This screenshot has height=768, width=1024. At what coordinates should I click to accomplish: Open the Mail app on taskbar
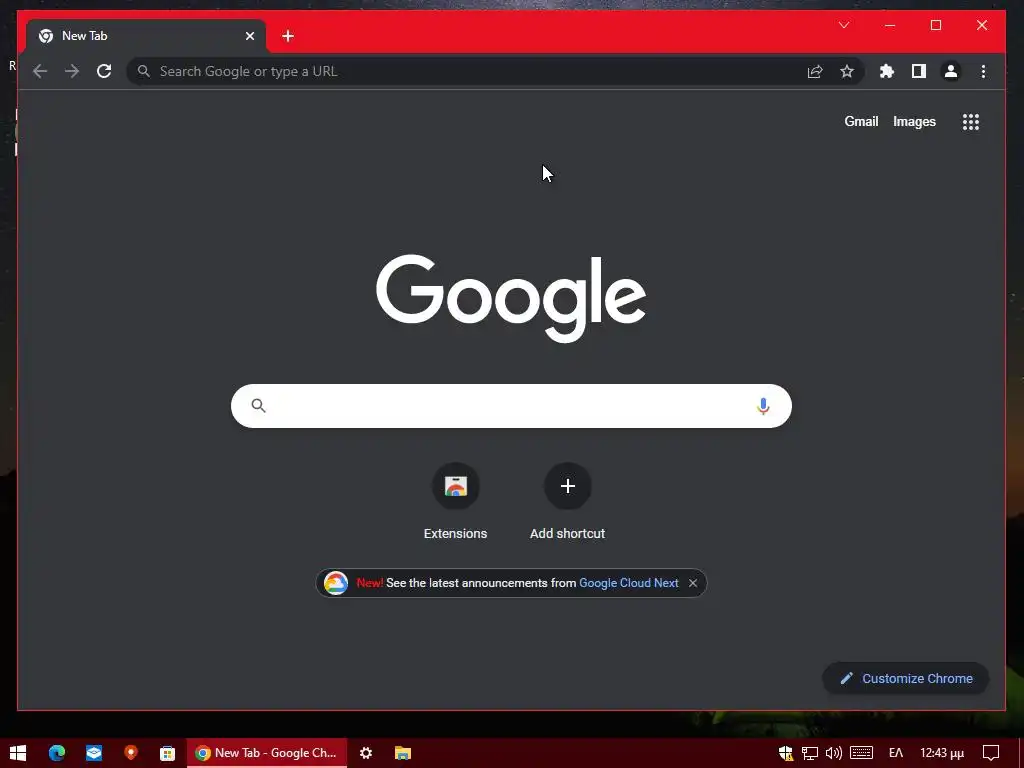click(94, 753)
